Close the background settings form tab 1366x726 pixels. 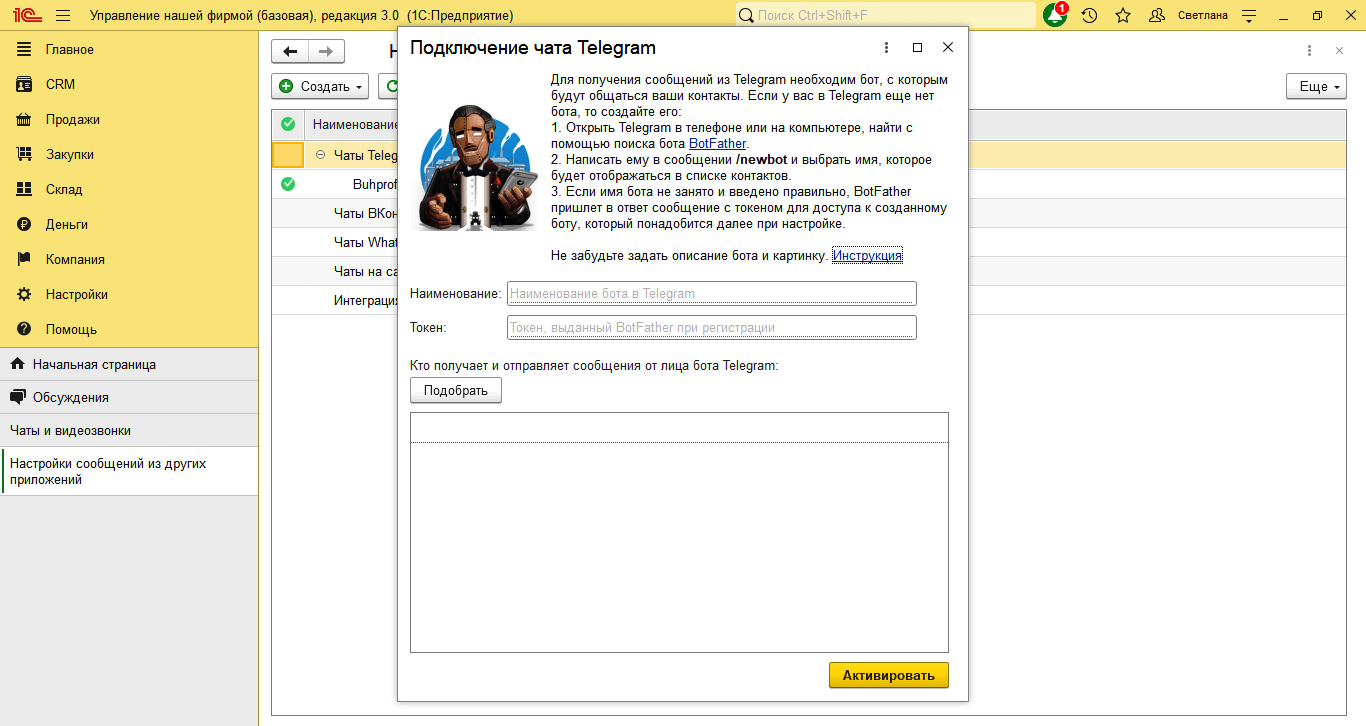(1340, 51)
